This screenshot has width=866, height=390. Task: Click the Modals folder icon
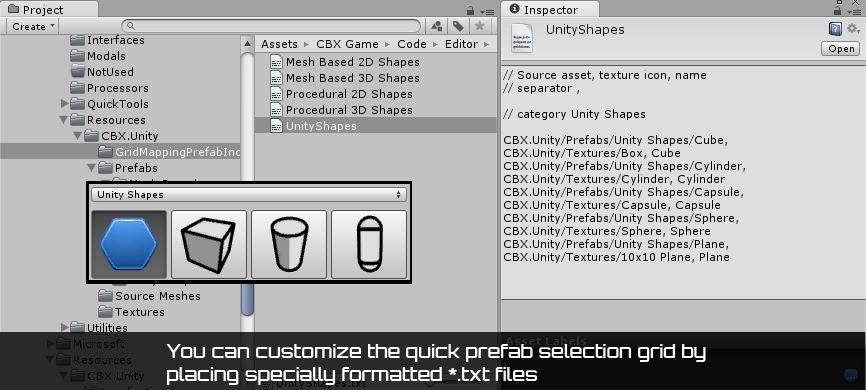pos(77,56)
